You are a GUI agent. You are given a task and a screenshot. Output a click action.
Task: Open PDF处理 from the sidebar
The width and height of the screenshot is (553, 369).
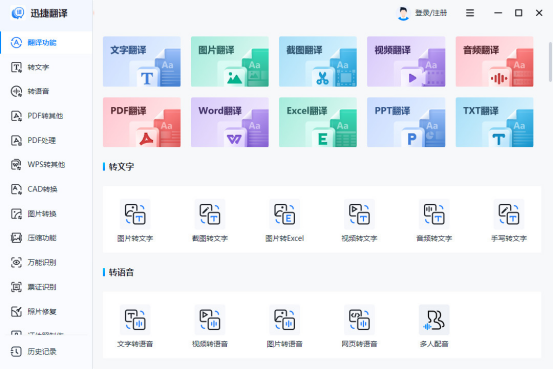pyautogui.click(x=46, y=140)
